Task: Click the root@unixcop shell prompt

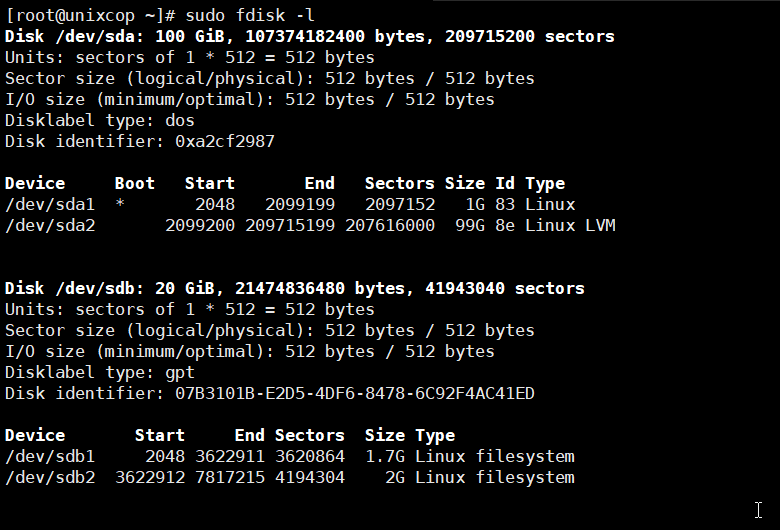Action: point(90,15)
